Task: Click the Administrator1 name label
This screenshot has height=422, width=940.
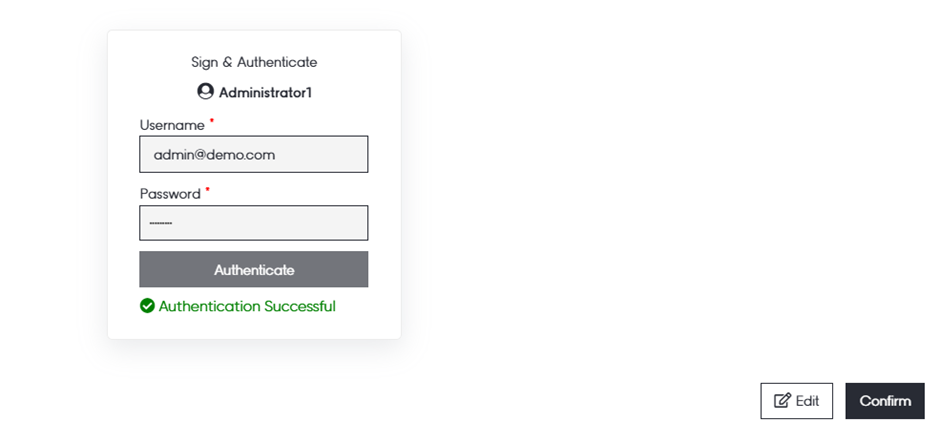Action: pos(266,93)
